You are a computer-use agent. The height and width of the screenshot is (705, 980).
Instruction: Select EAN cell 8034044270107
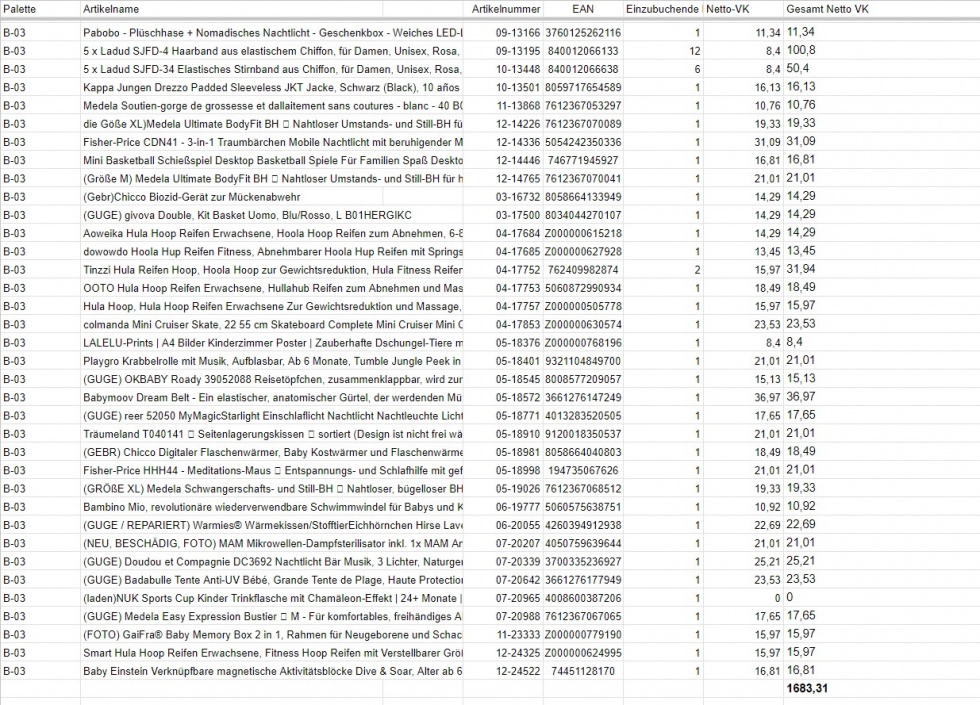click(x=583, y=214)
